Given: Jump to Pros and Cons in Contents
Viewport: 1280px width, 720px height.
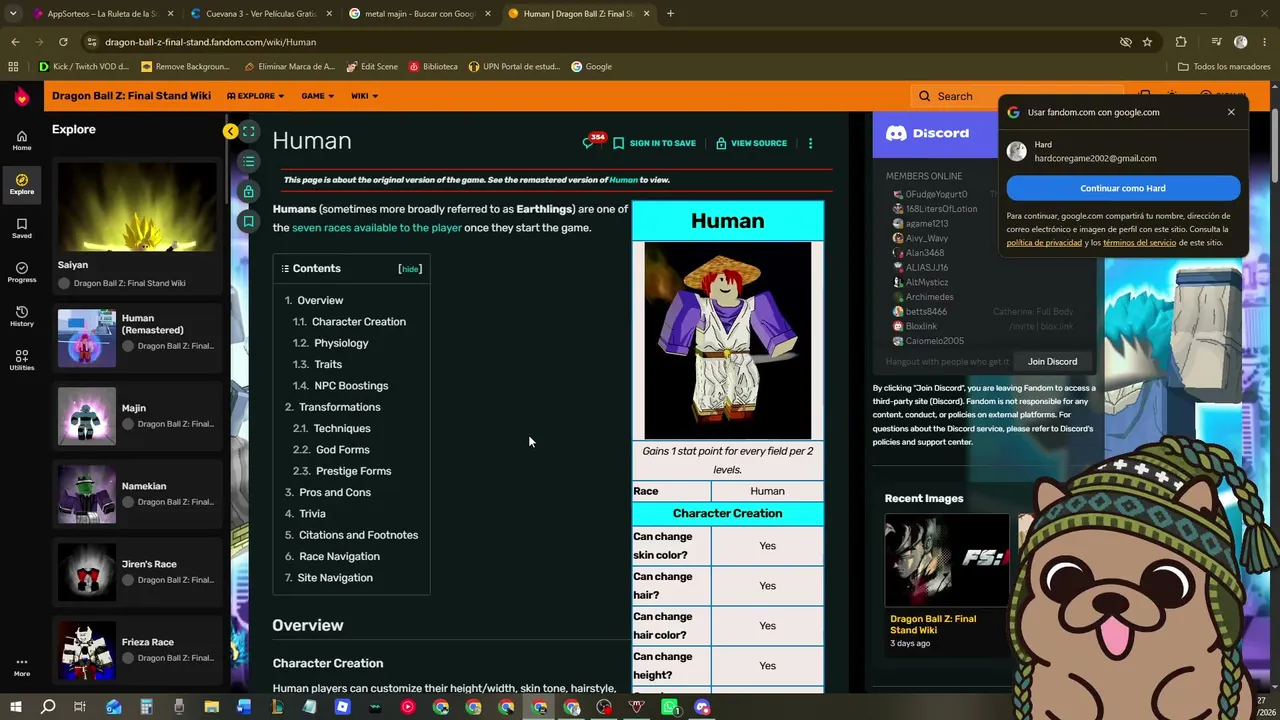Looking at the screenshot, I should point(335,492).
